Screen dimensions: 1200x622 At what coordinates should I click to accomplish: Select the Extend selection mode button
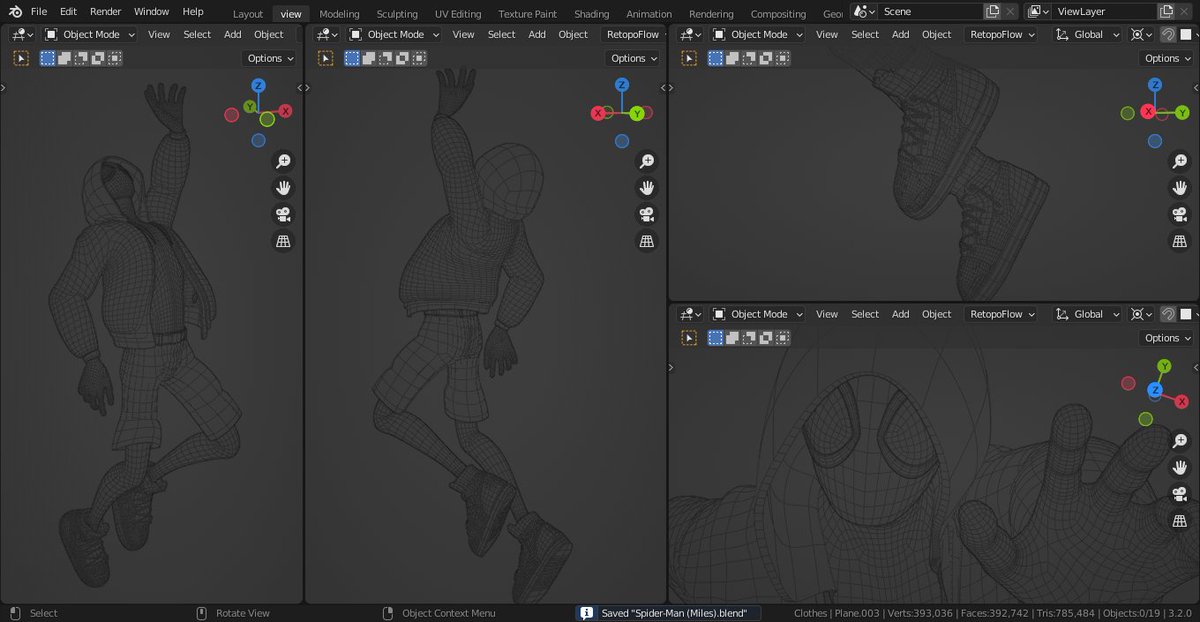pyautogui.click(x=64, y=58)
